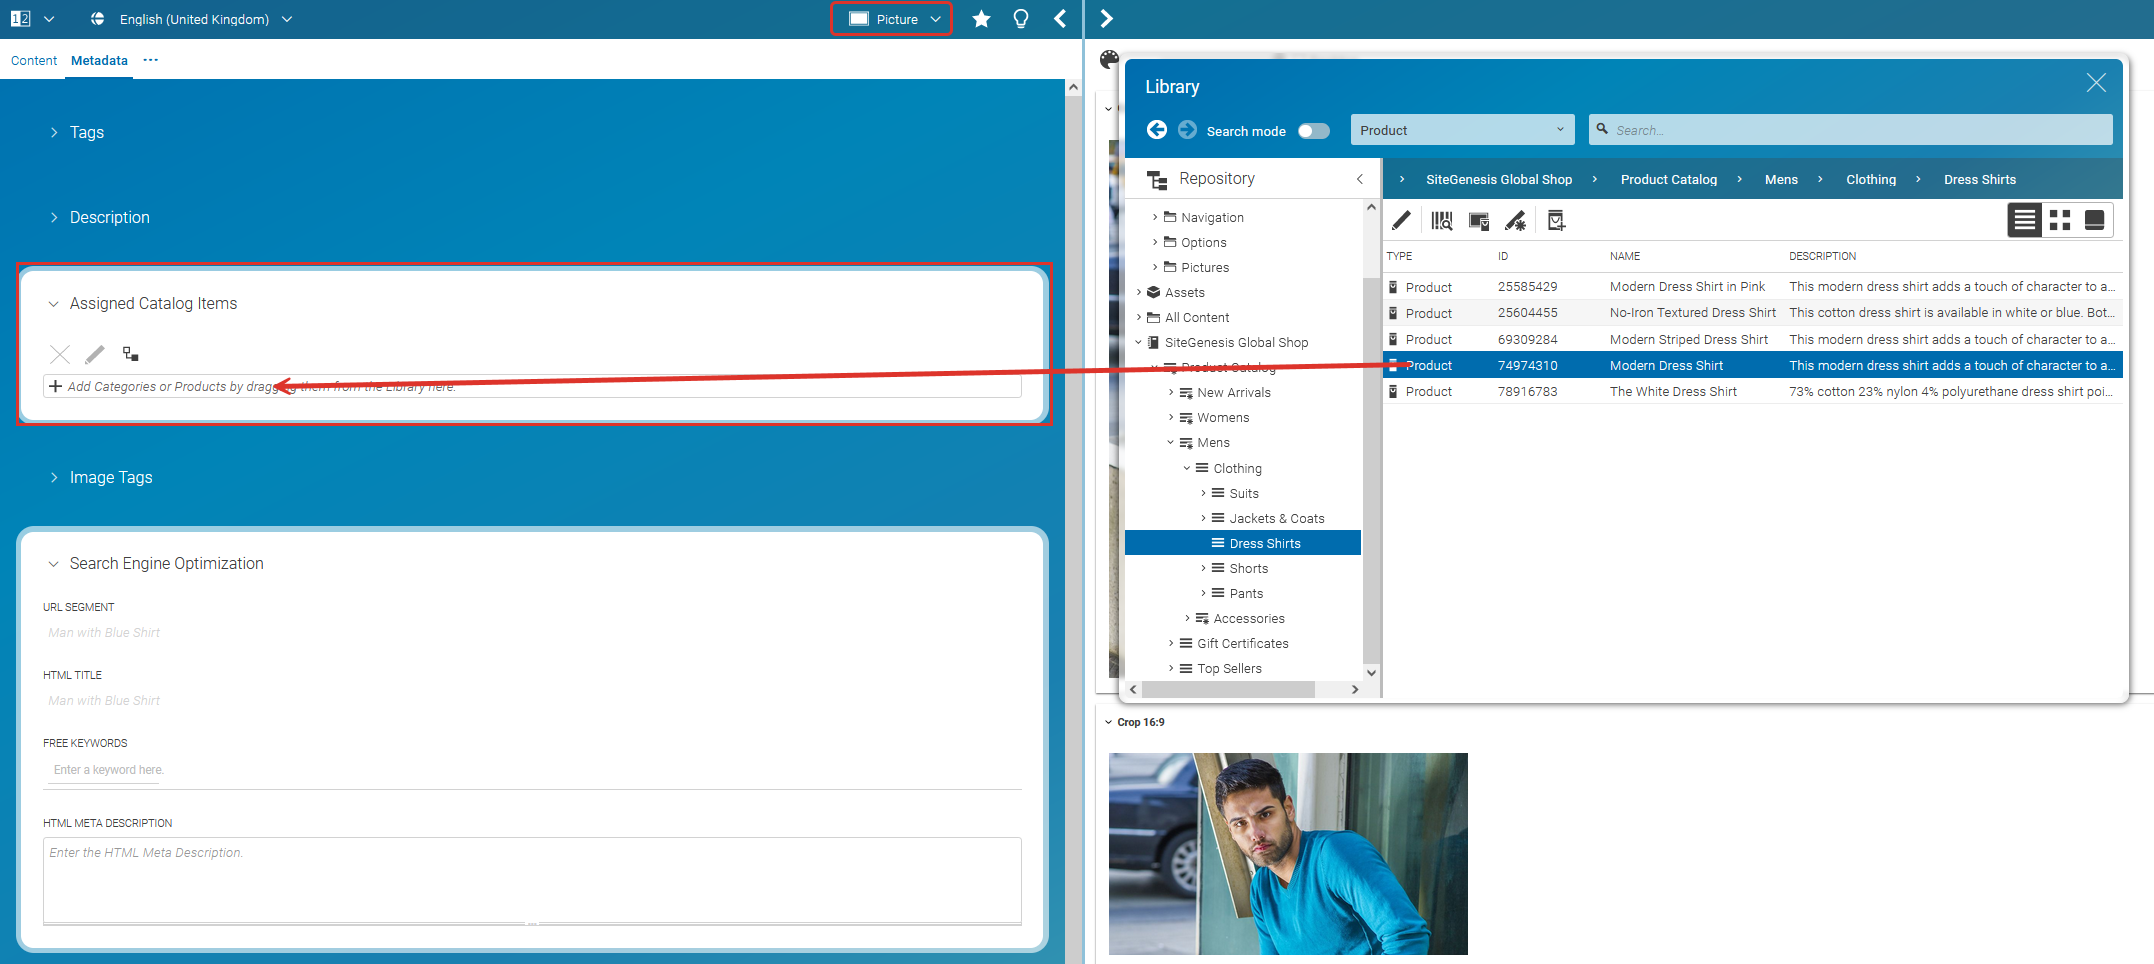Viewport: 2154px width, 964px height.
Task: Click the annotate icon in the Library toolbar
Action: tap(1516, 220)
